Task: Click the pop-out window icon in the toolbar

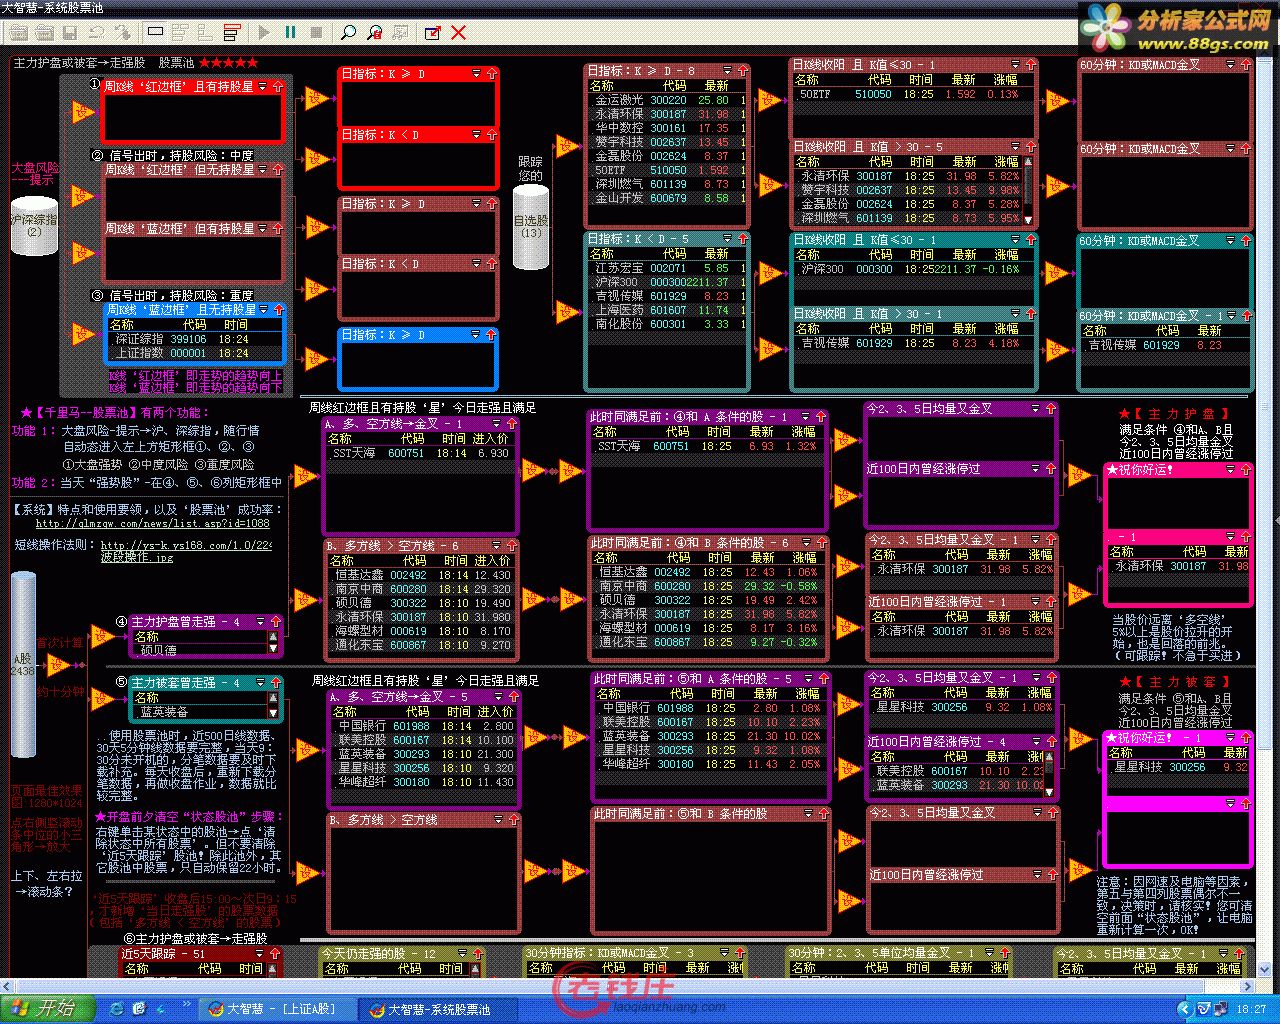Action: [x=432, y=33]
